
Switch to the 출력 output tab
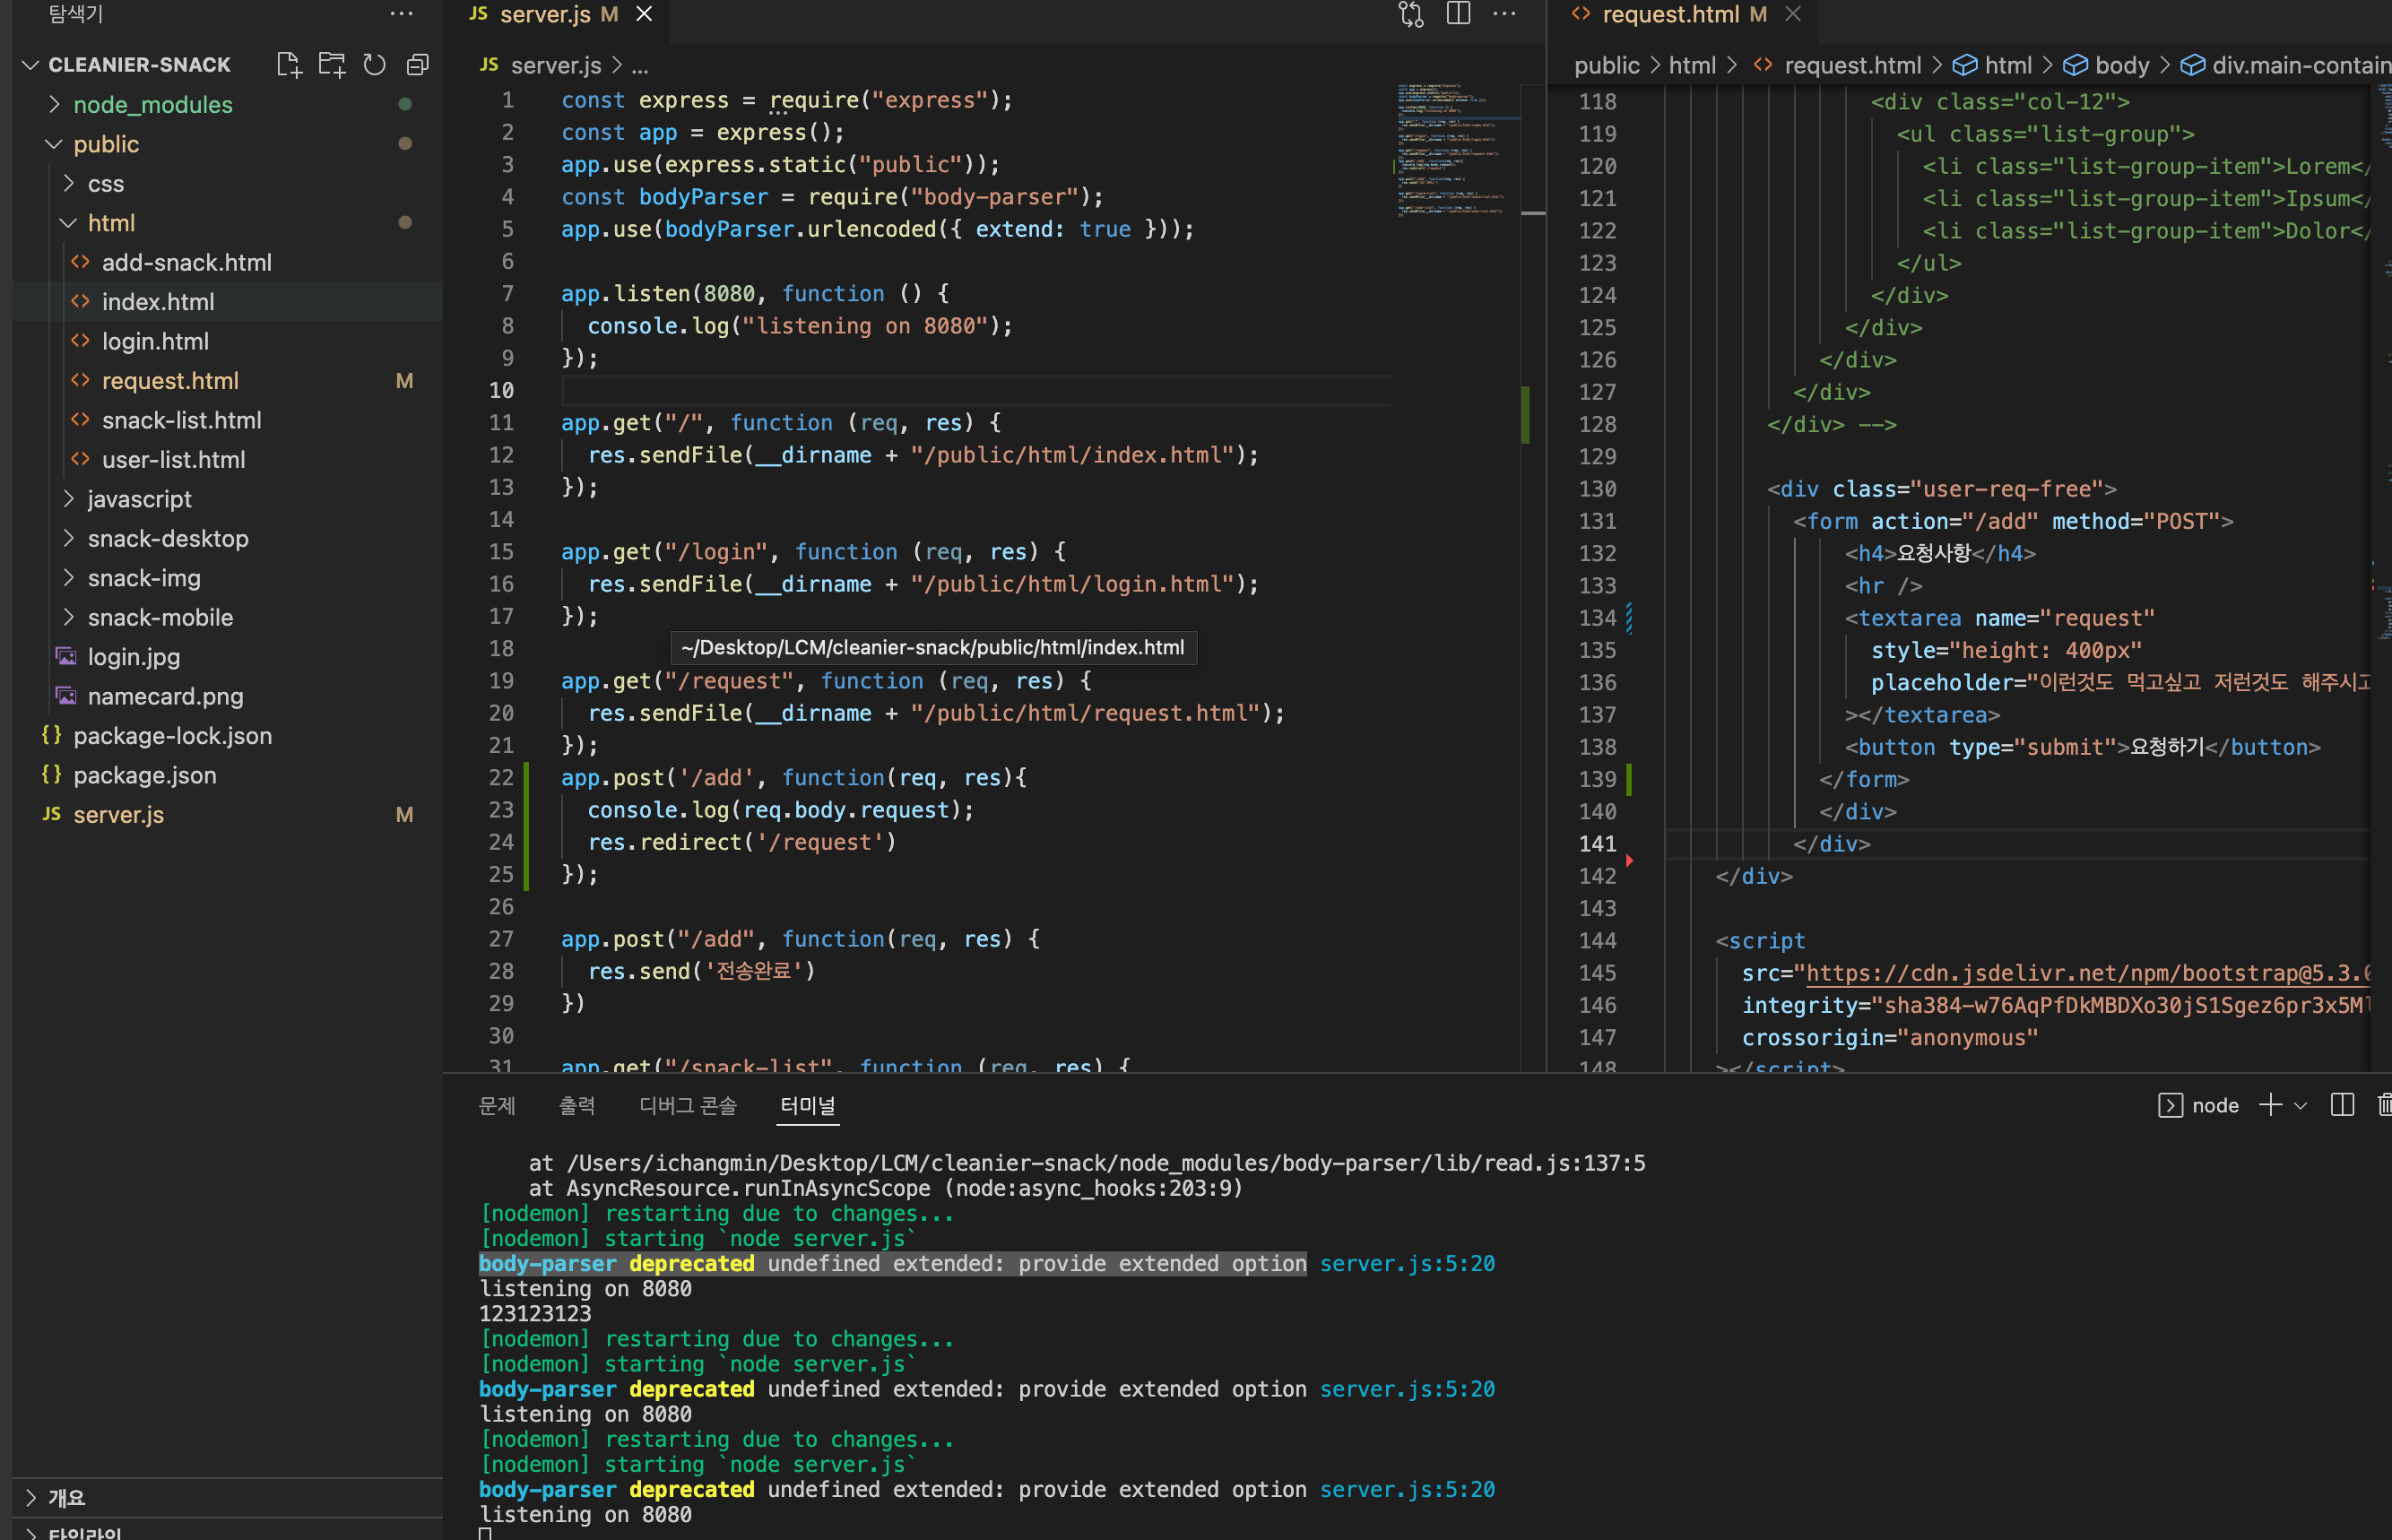577,1105
